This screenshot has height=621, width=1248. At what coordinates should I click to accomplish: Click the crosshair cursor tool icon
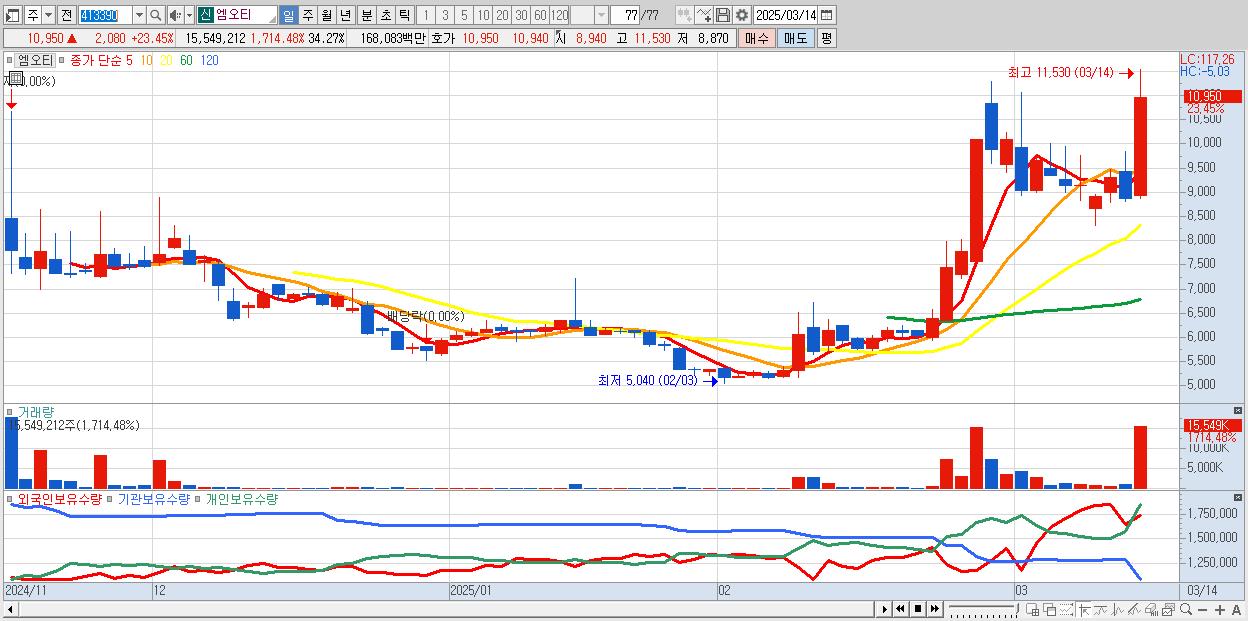tap(1084, 609)
